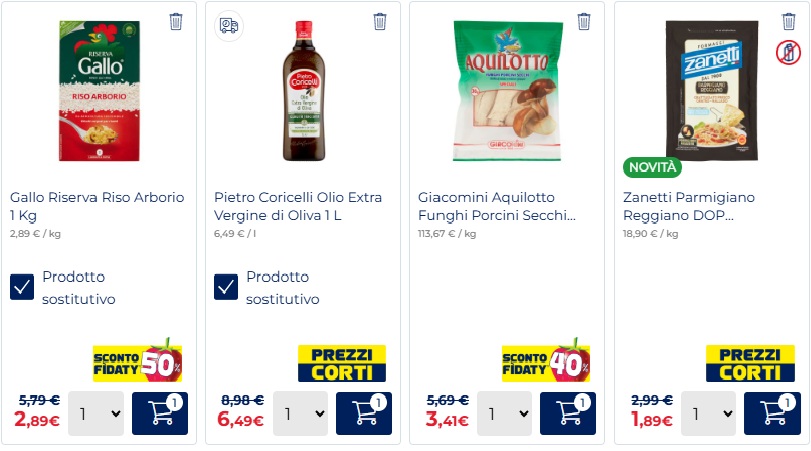Uncheck Prodotto sostitutivo for Gallo rice

(22, 288)
